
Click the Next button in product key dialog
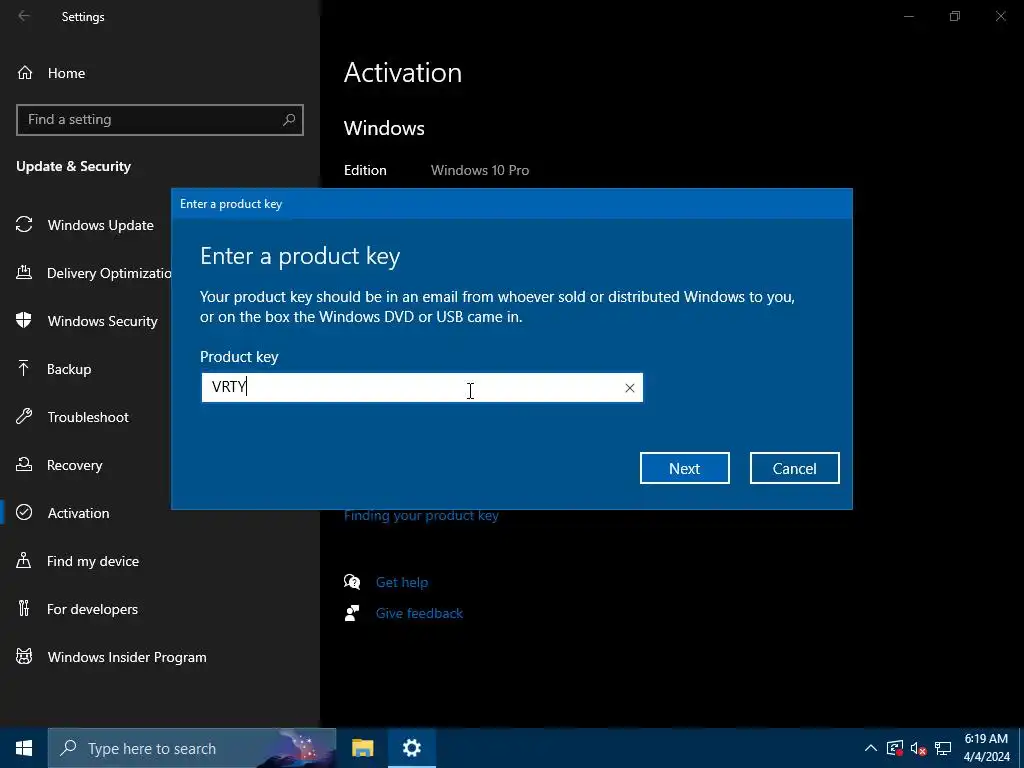point(684,468)
